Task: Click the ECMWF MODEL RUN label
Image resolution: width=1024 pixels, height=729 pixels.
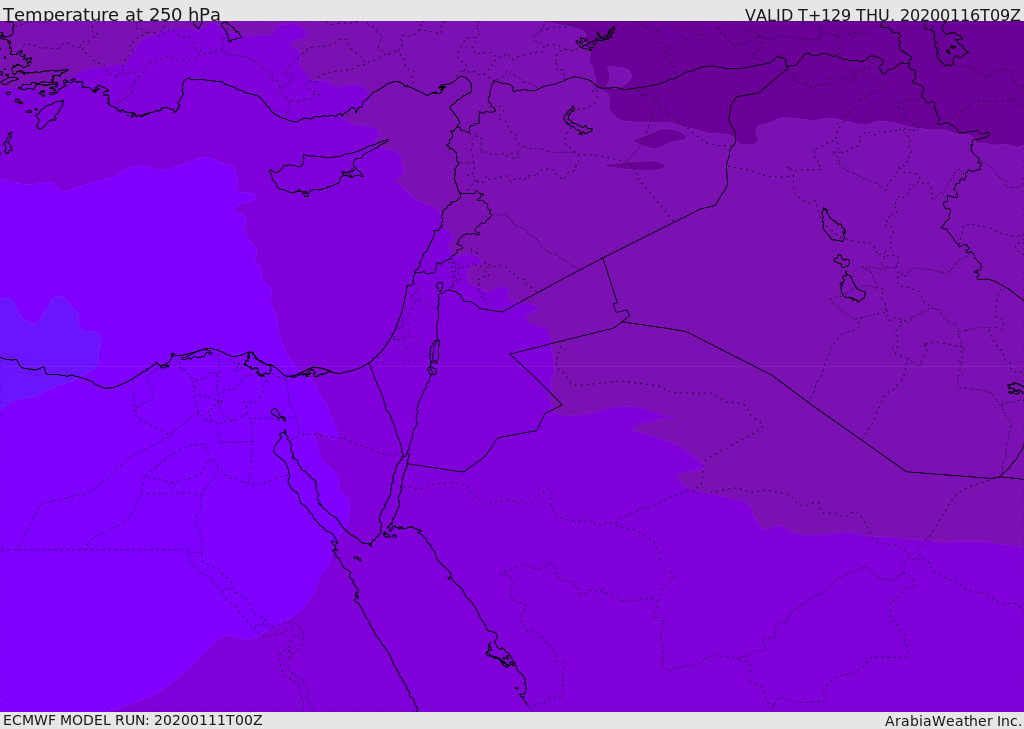Action: tap(133, 720)
